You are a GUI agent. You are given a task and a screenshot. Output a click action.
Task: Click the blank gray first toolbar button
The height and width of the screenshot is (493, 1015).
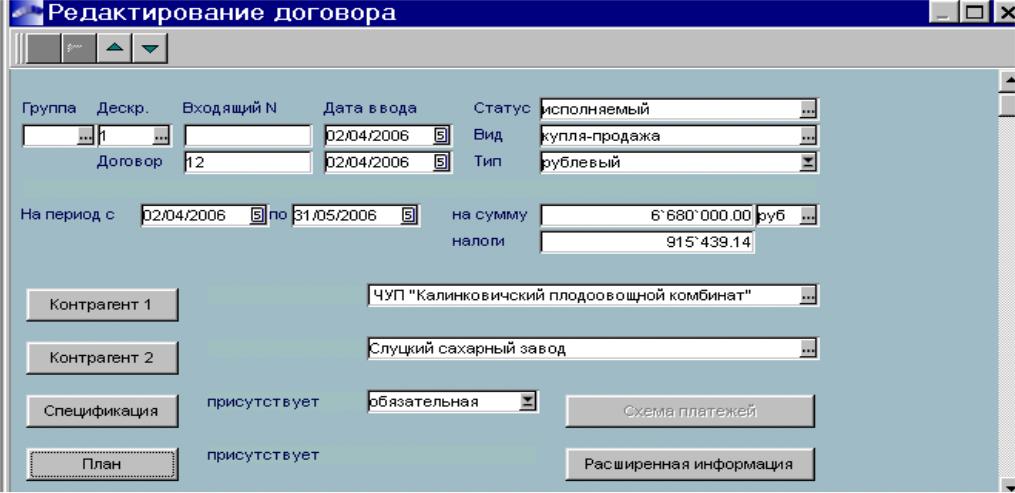point(43,49)
